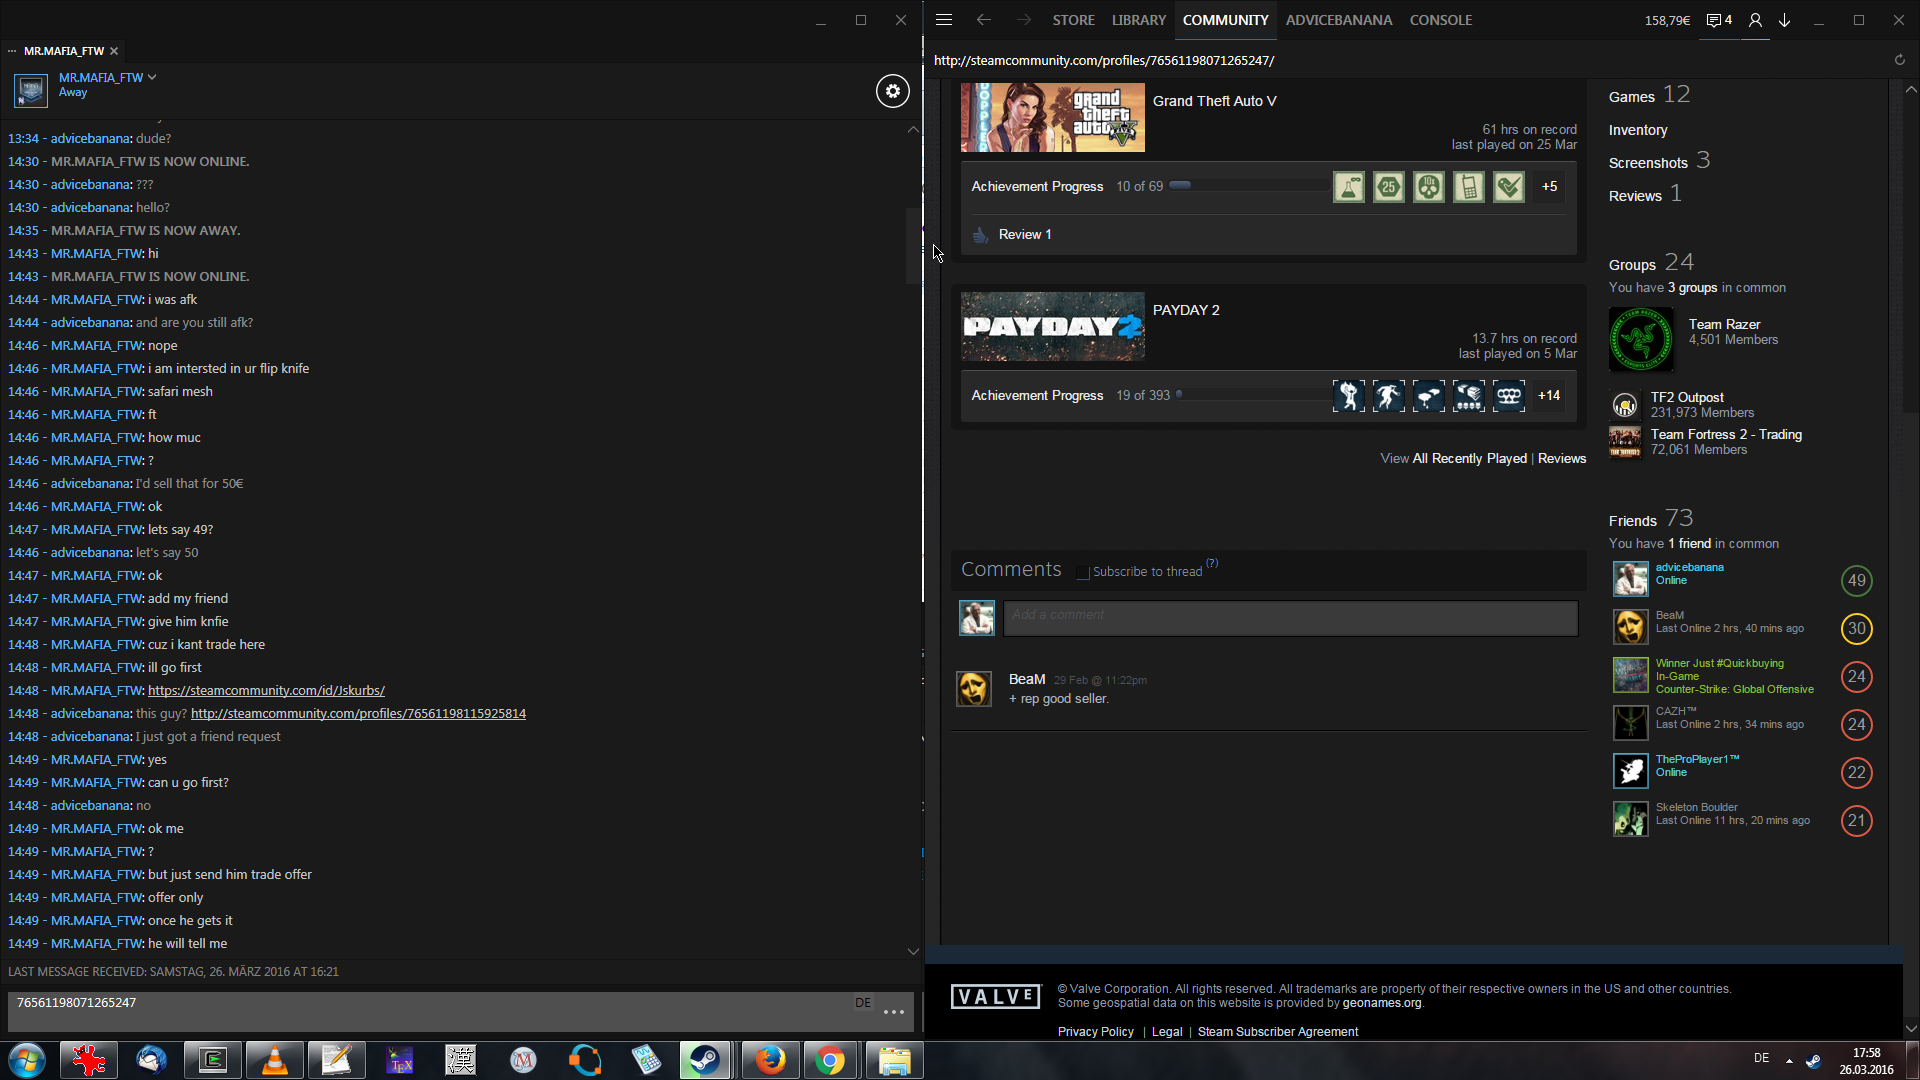Viewport: 1920px width, 1080px height.
Task: Close the MR.MAFIA_FTW chat tab
Action: coord(114,51)
